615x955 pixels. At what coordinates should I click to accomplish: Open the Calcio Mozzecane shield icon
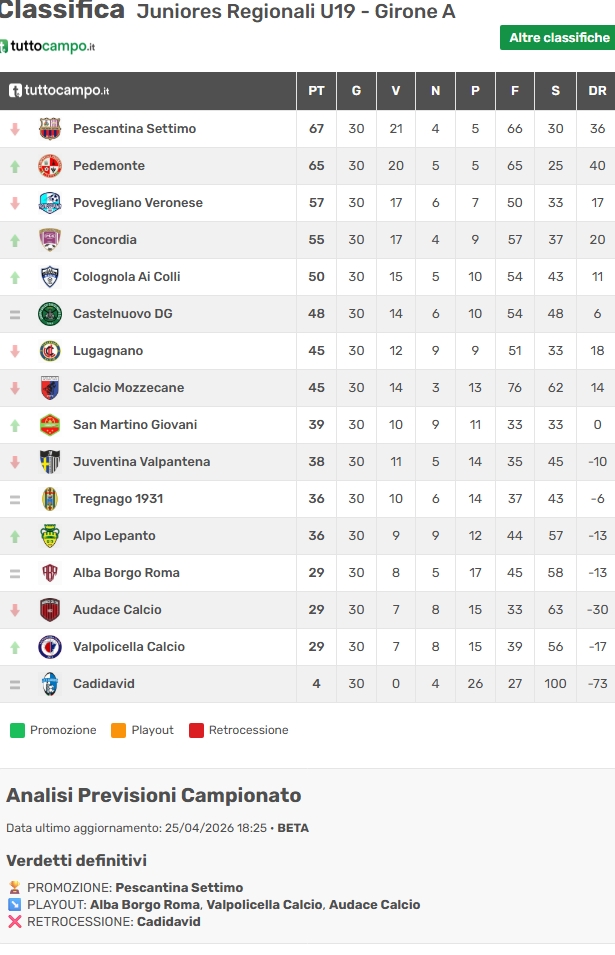pos(50,388)
